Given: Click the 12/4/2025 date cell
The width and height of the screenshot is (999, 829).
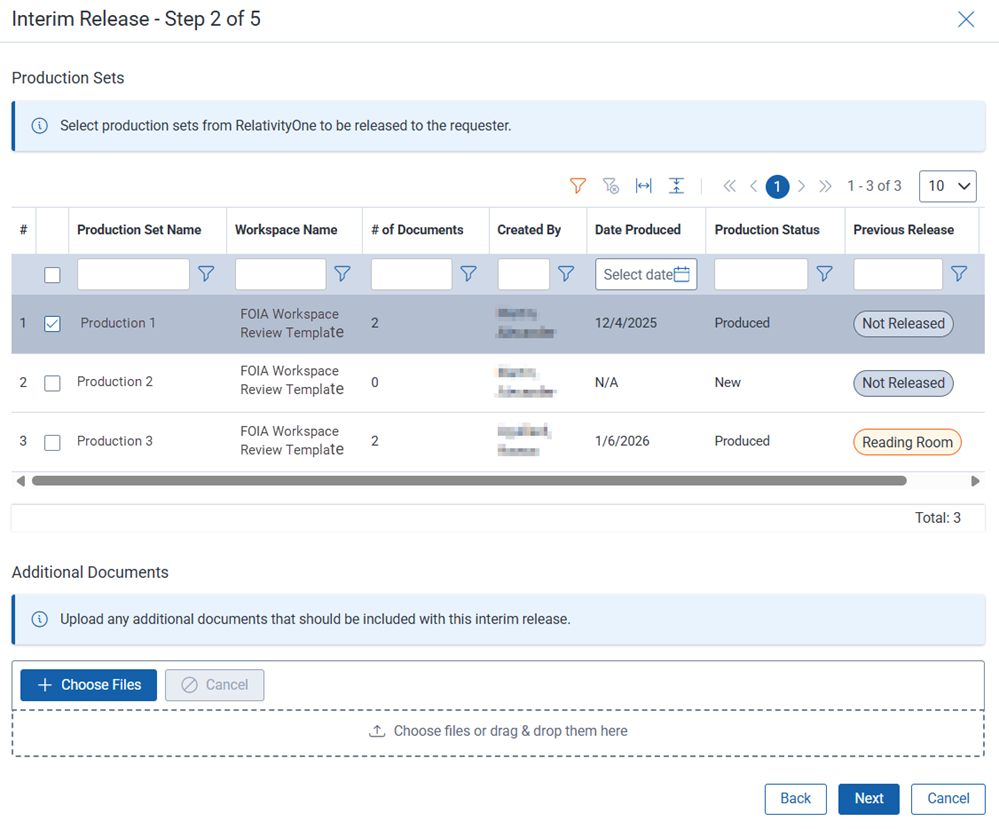Looking at the screenshot, I should [x=626, y=323].
